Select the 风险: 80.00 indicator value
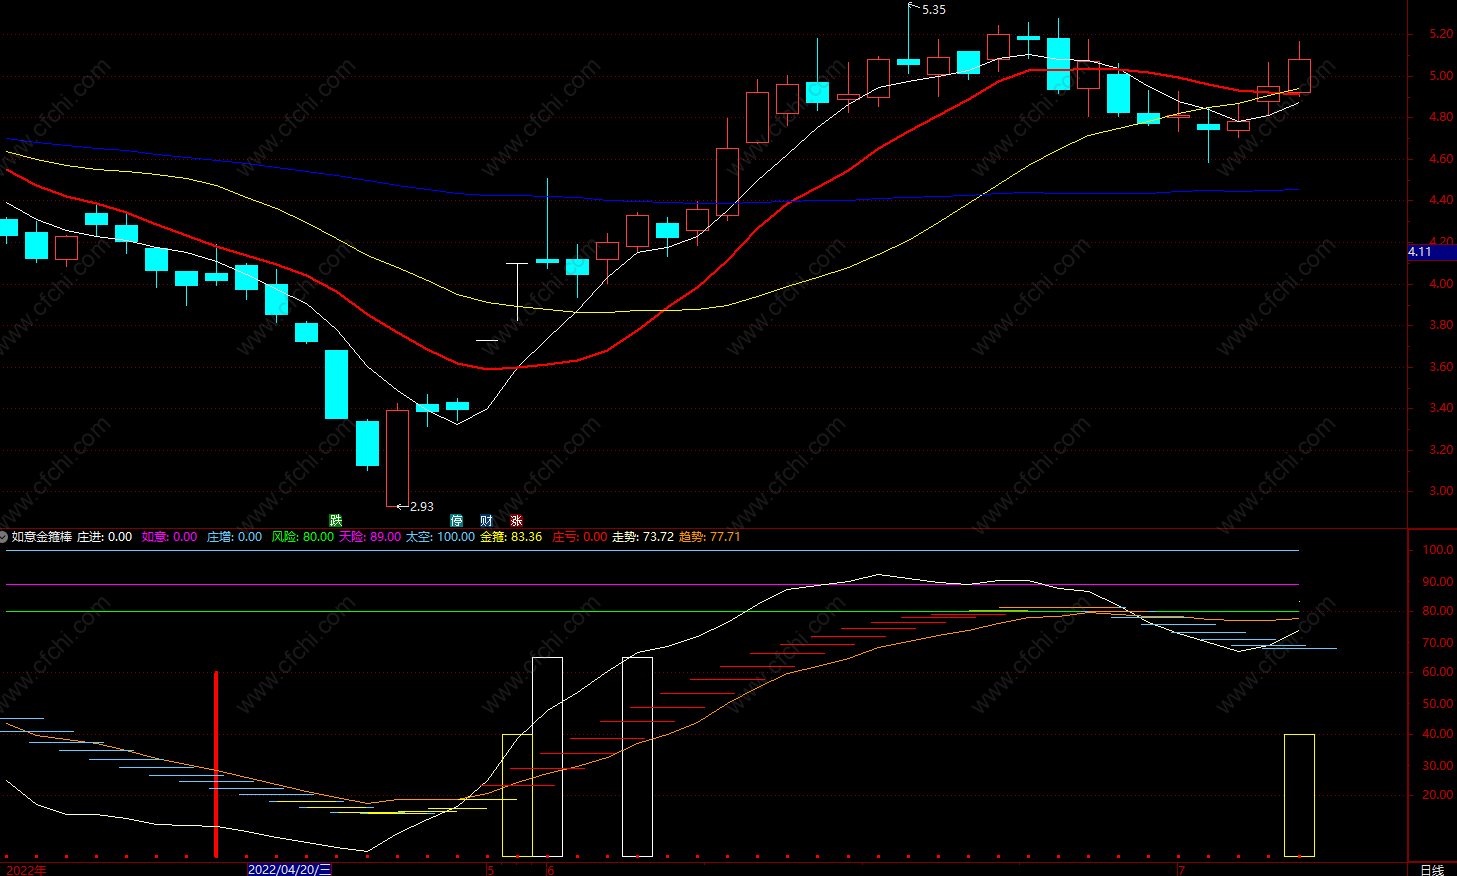The image size is (1457, 876). [302, 537]
